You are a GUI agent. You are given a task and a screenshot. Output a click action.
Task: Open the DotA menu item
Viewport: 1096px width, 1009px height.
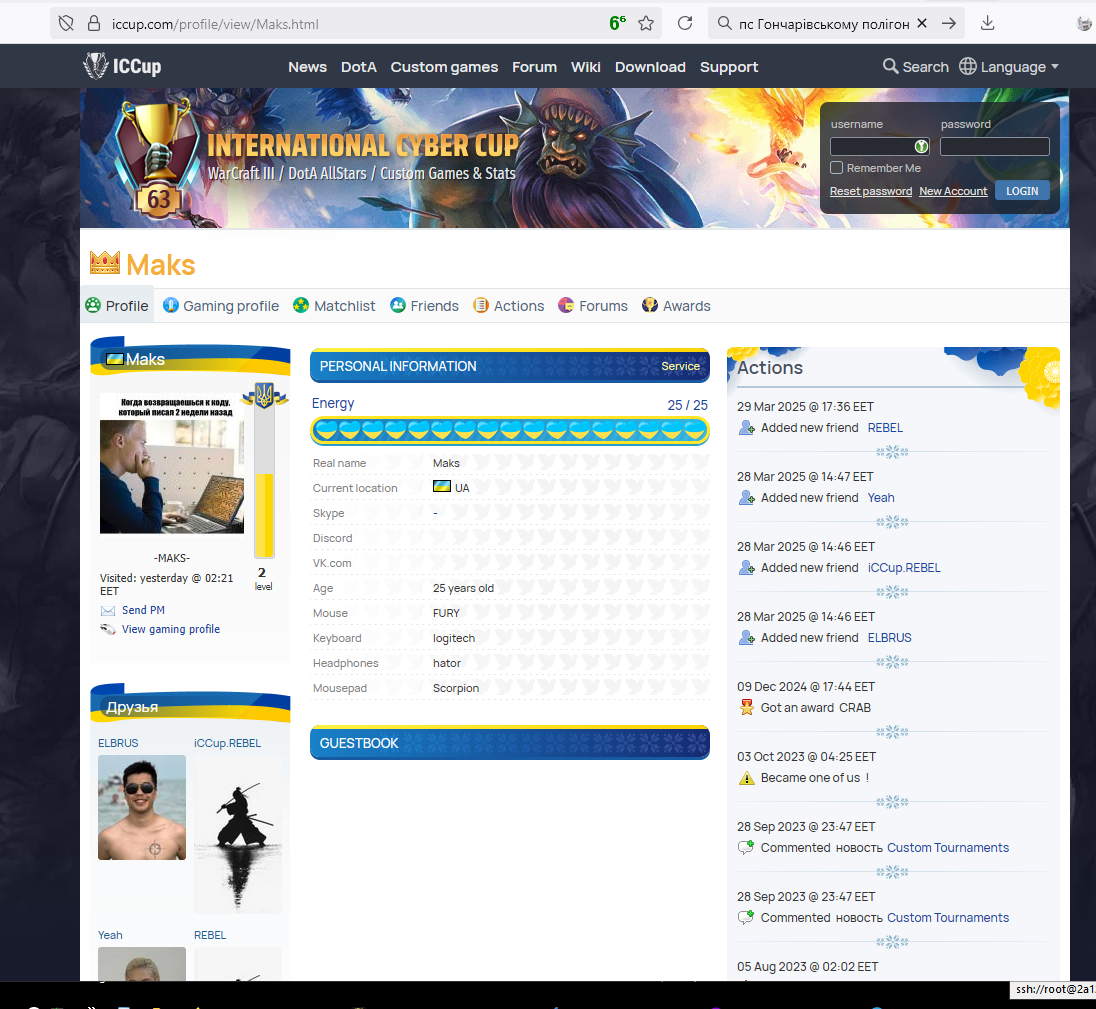click(x=359, y=67)
